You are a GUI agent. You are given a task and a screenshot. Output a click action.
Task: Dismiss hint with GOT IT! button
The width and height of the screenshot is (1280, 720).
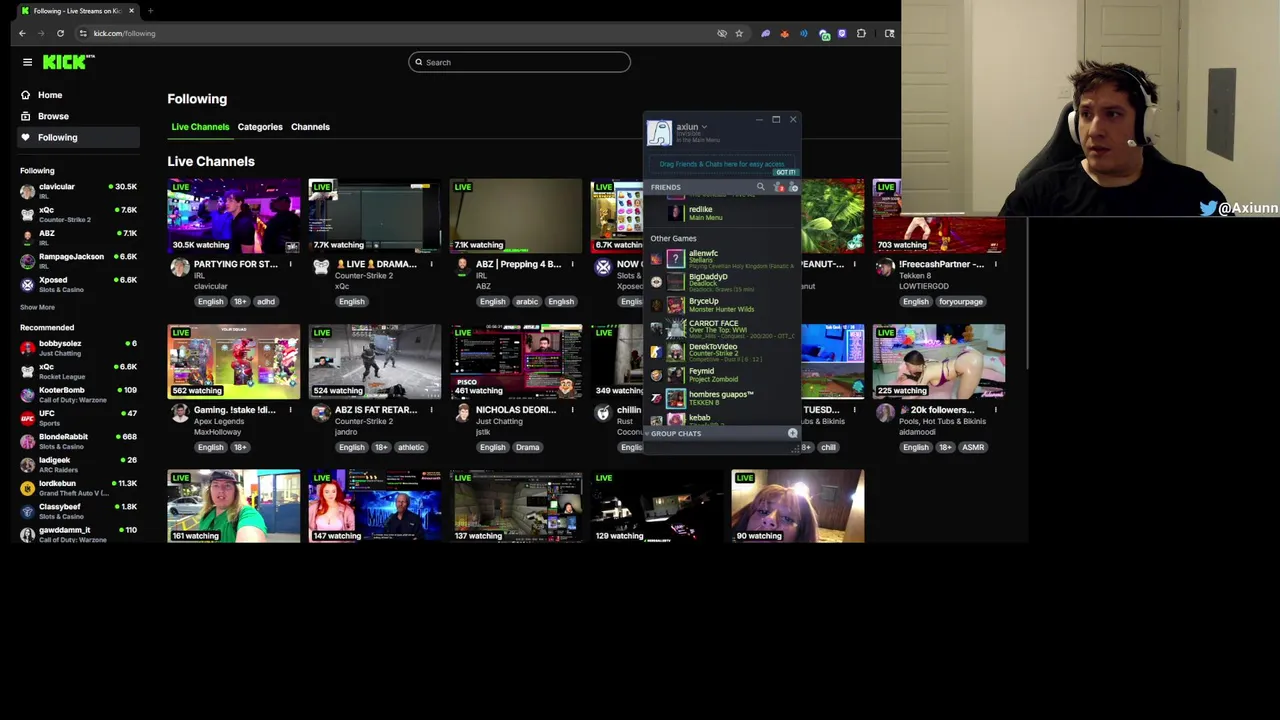pyautogui.click(x=785, y=172)
